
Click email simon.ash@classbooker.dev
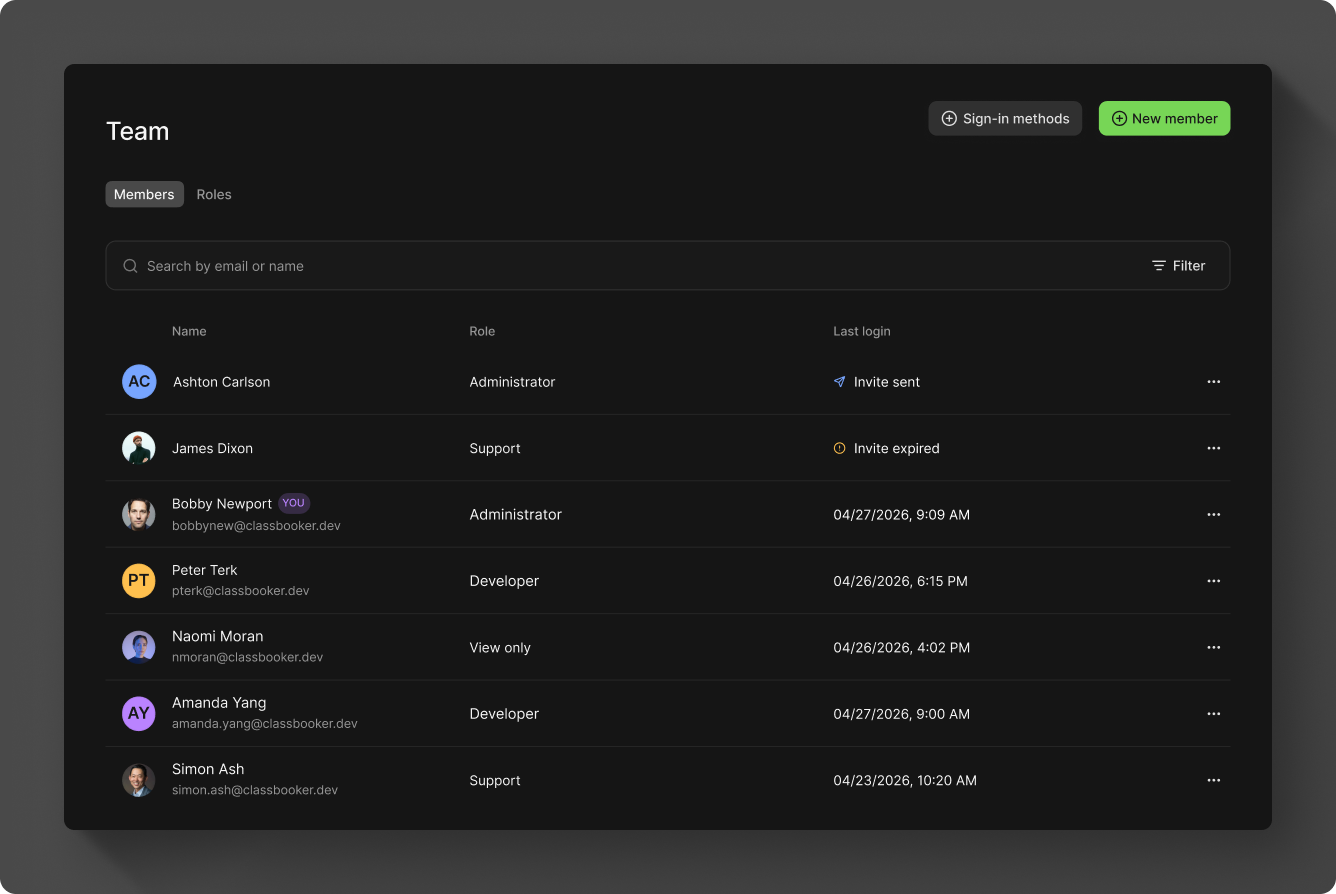[255, 790]
